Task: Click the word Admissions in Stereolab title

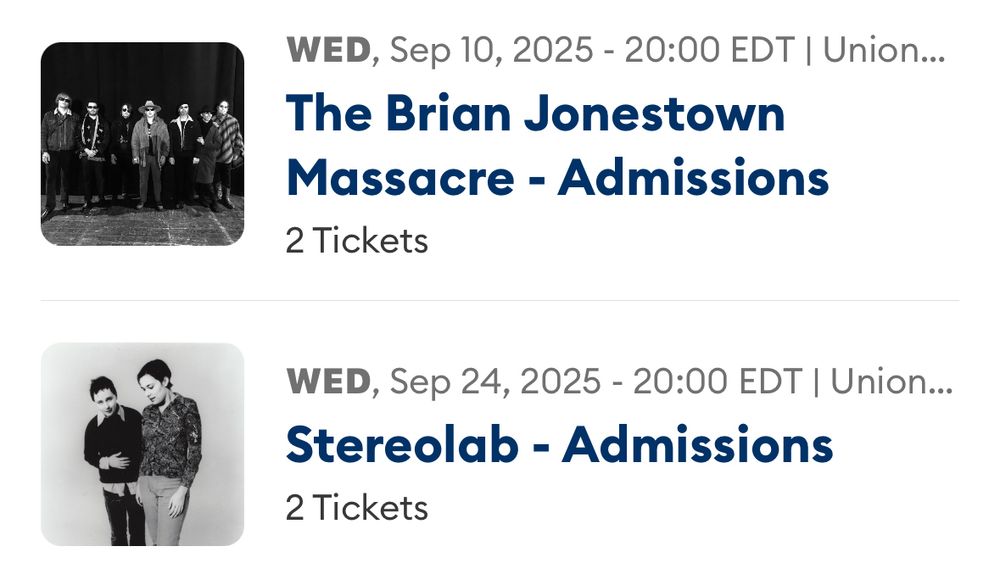Action: point(697,445)
